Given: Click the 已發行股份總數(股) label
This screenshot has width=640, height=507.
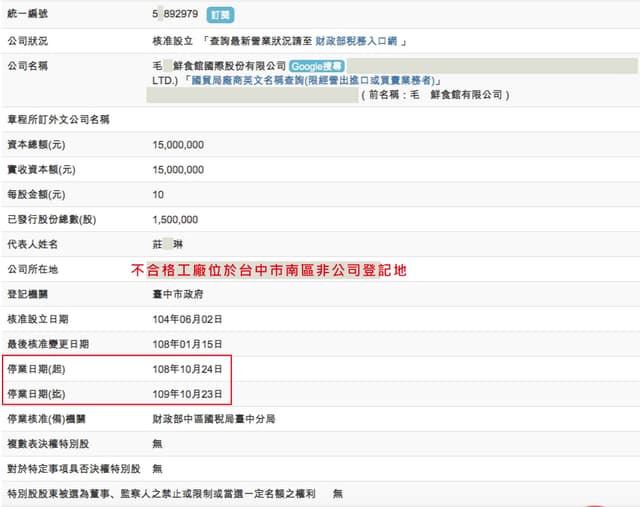Looking at the screenshot, I should 52,219.
